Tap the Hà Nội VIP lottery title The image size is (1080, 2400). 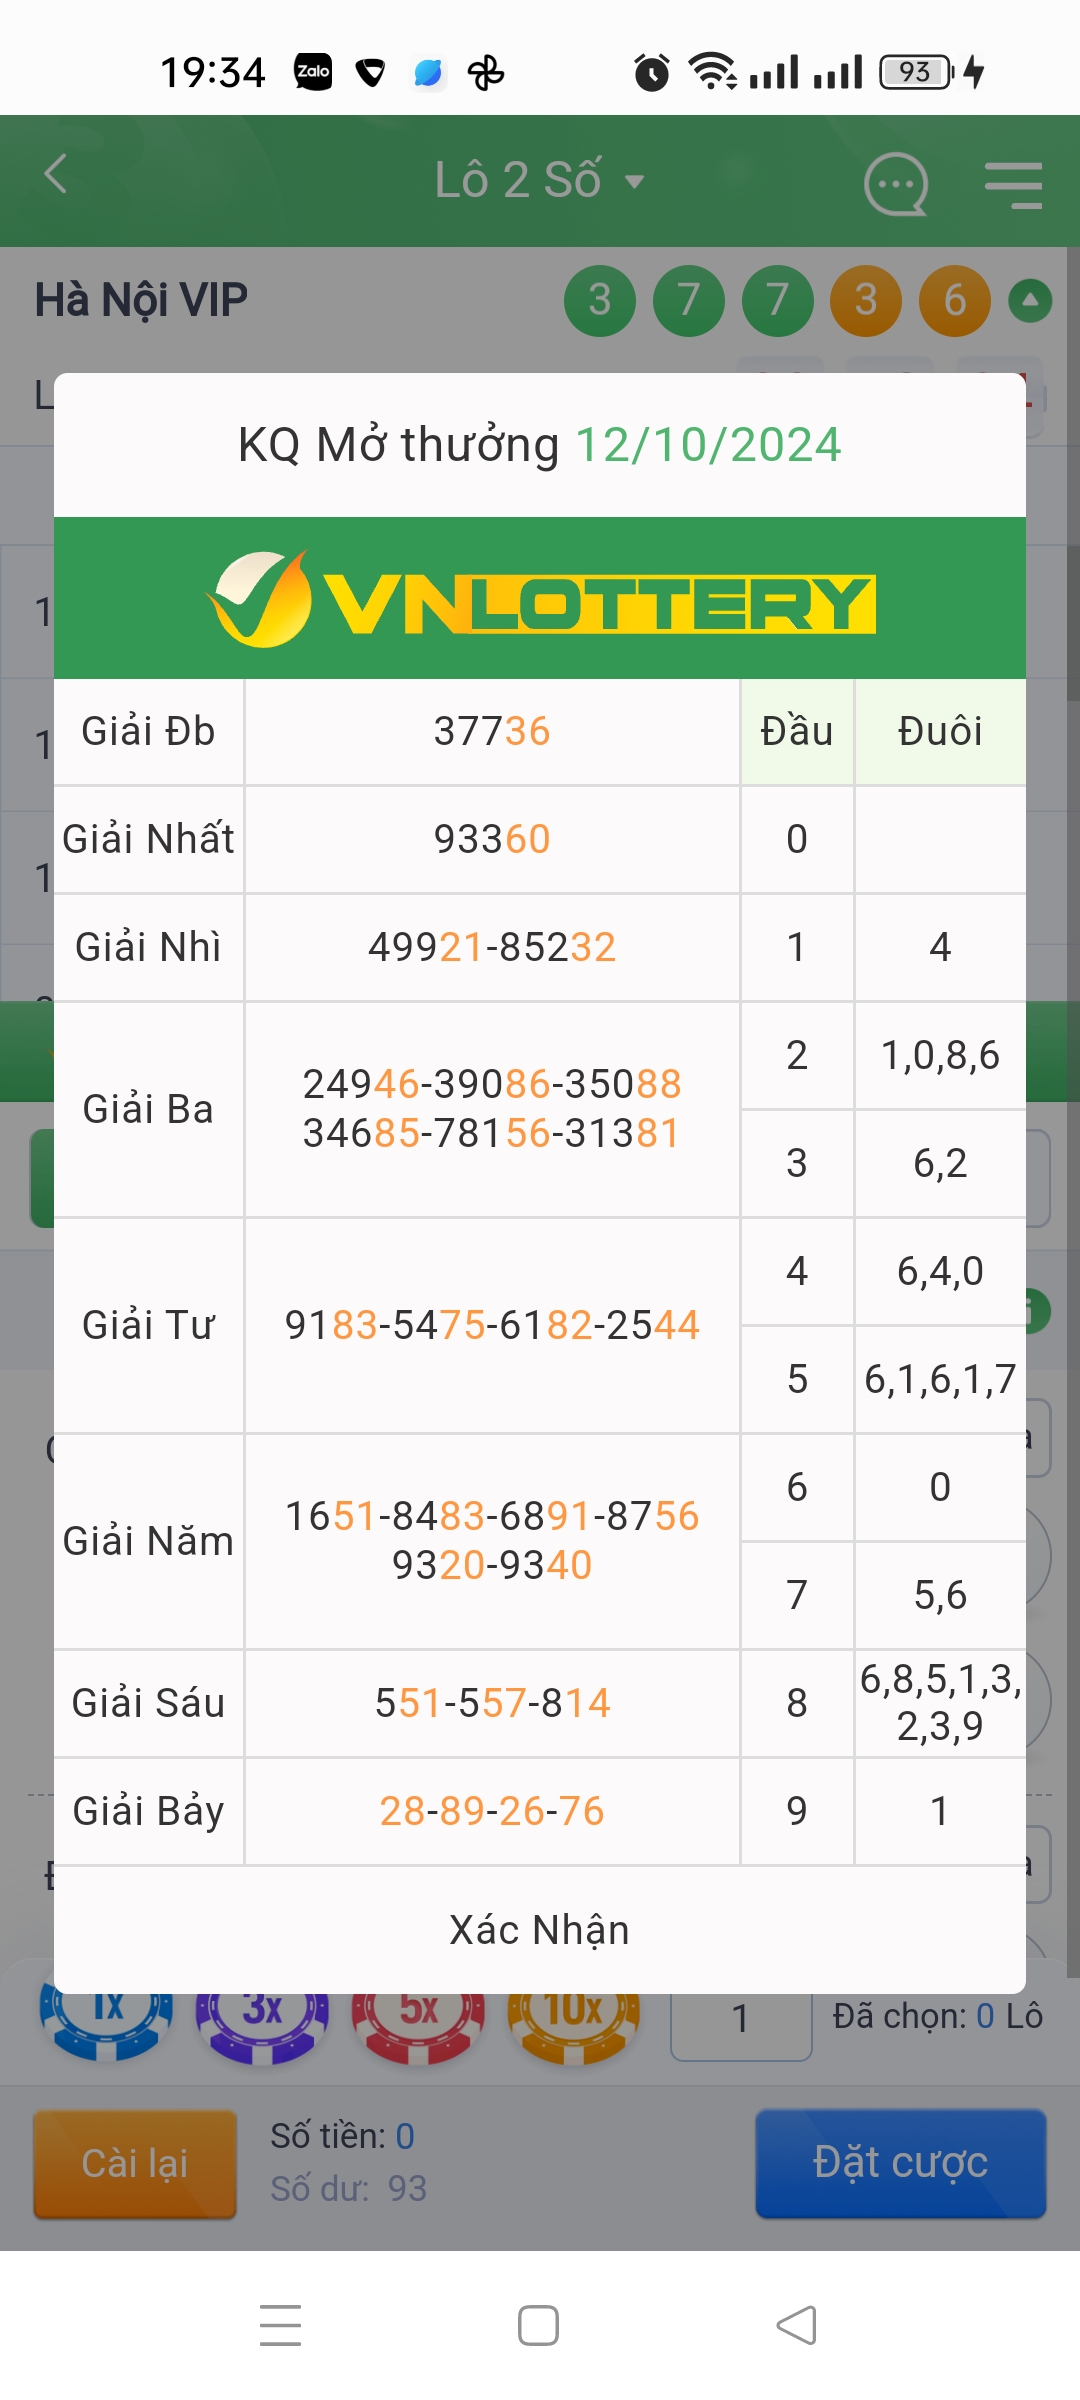tap(141, 300)
